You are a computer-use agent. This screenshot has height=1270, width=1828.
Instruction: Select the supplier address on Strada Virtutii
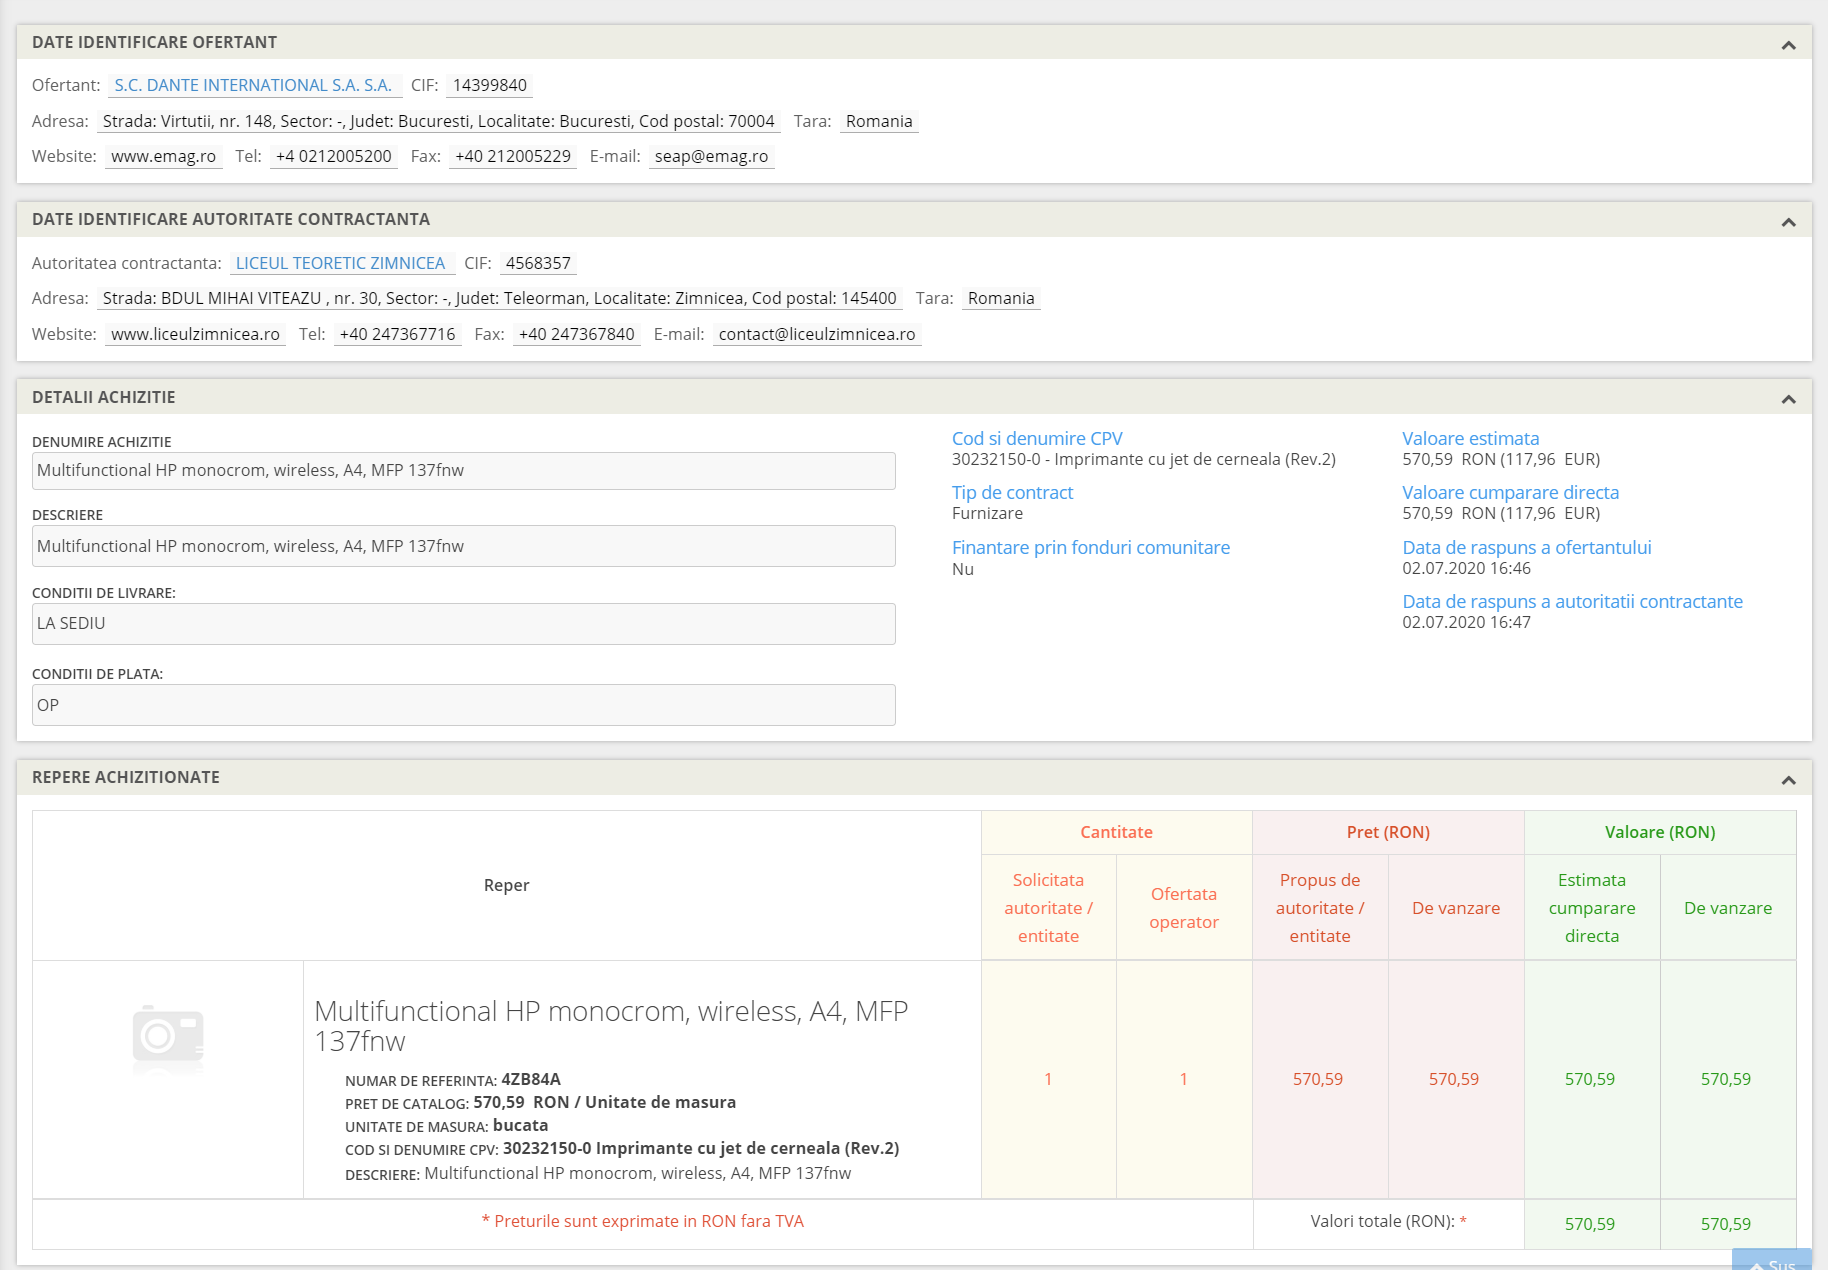point(439,121)
